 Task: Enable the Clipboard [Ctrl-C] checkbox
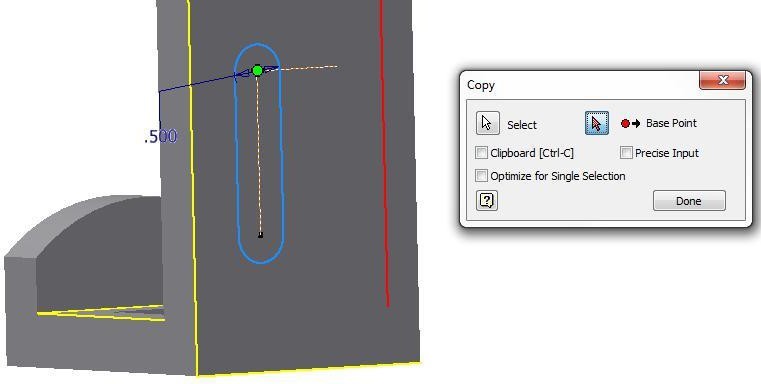tap(481, 153)
